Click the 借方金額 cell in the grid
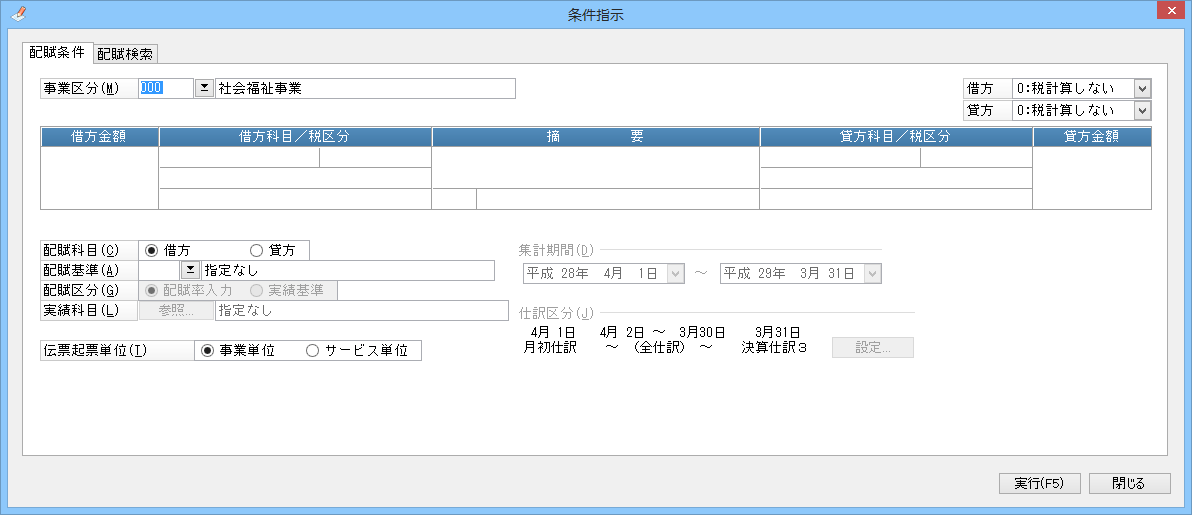Screen dimensions: 1192x515 click(100, 178)
